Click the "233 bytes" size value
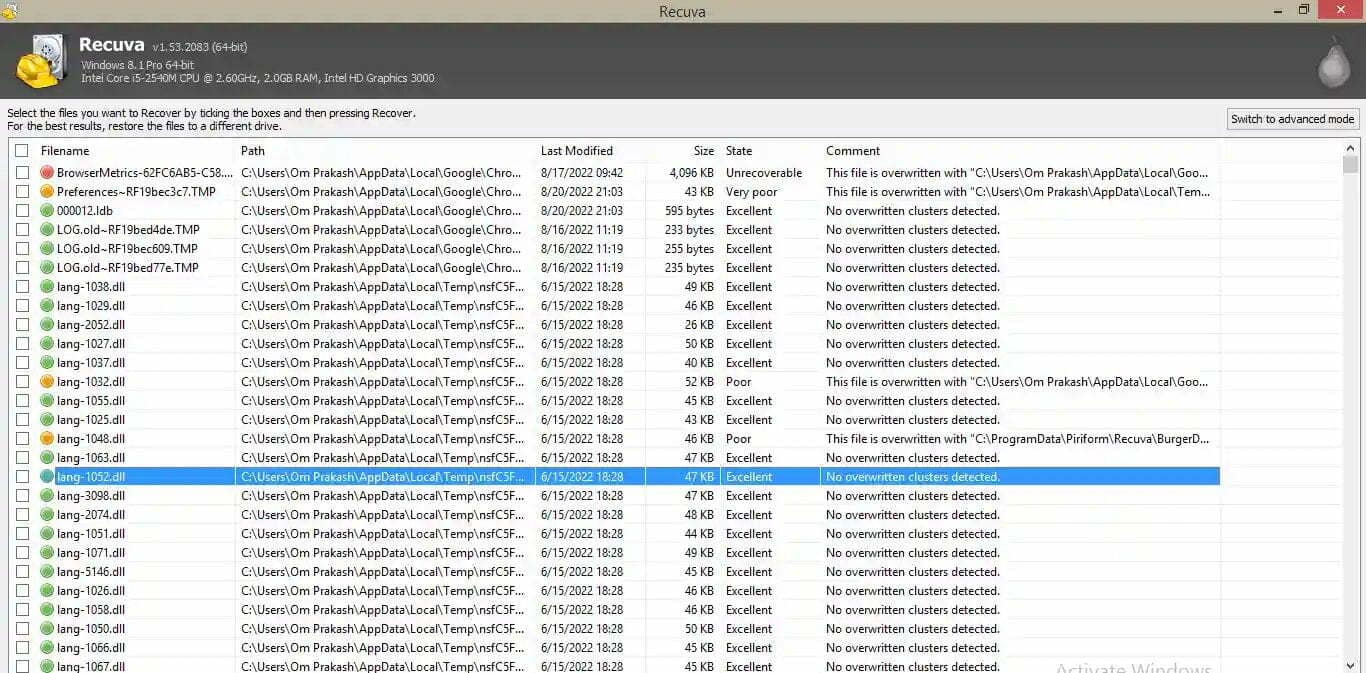The height and width of the screenshot is (673, 1366). [690, 230]
